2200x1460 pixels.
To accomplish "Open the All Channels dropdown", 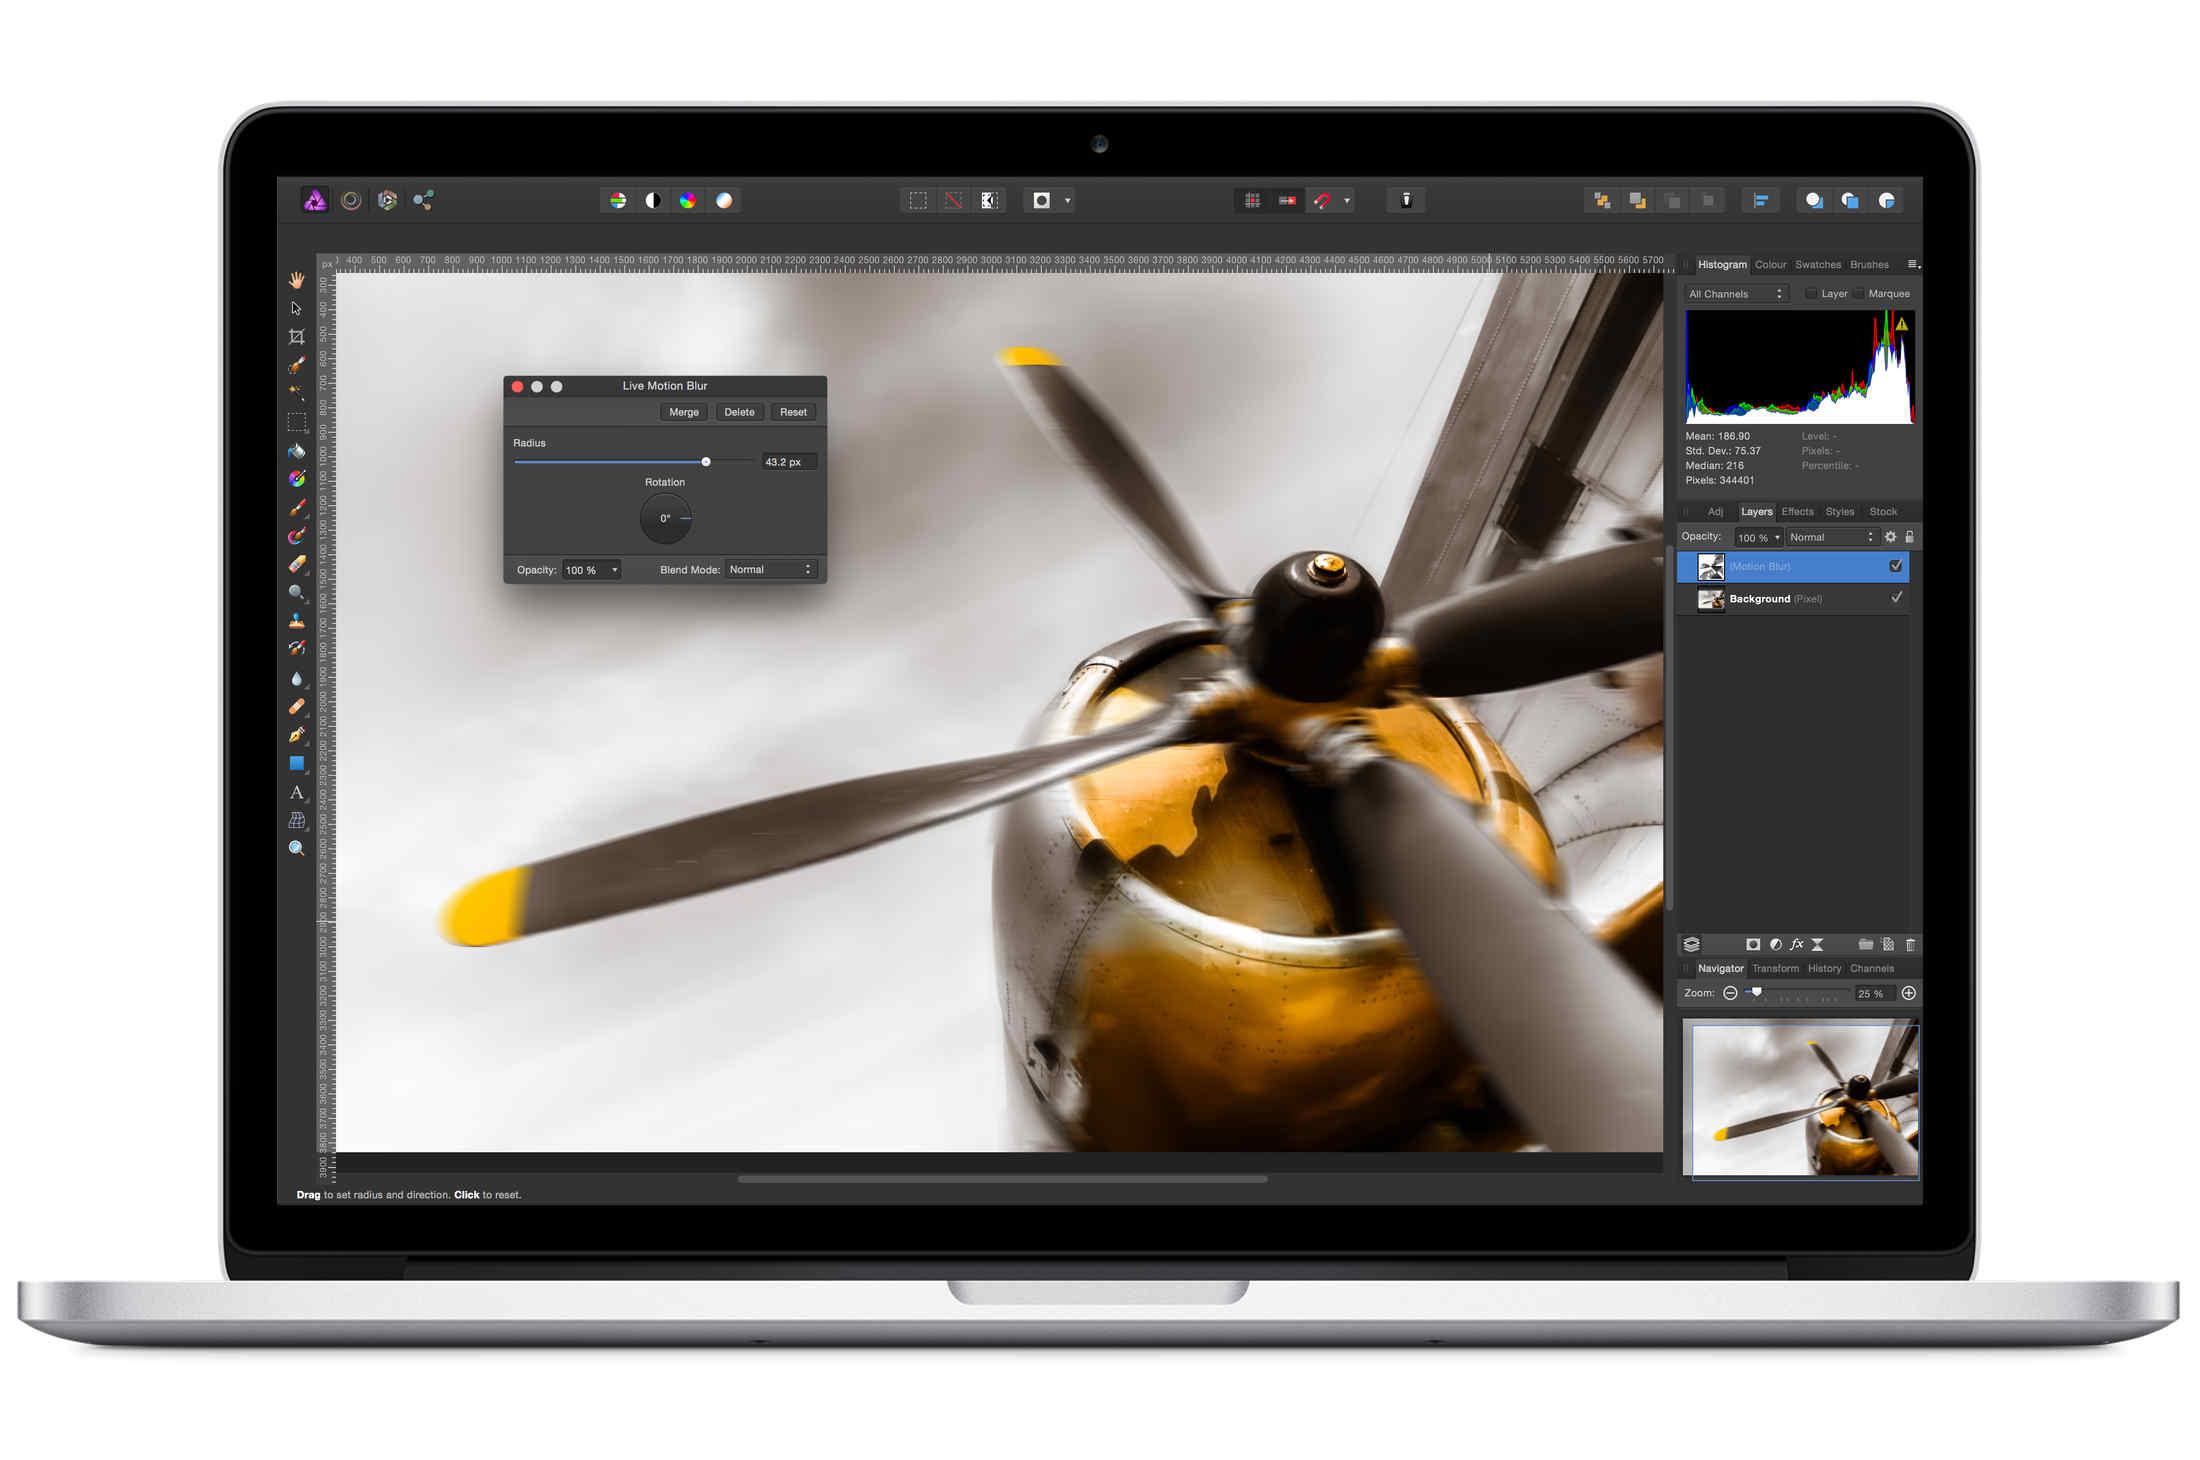I will [1736, 293].
